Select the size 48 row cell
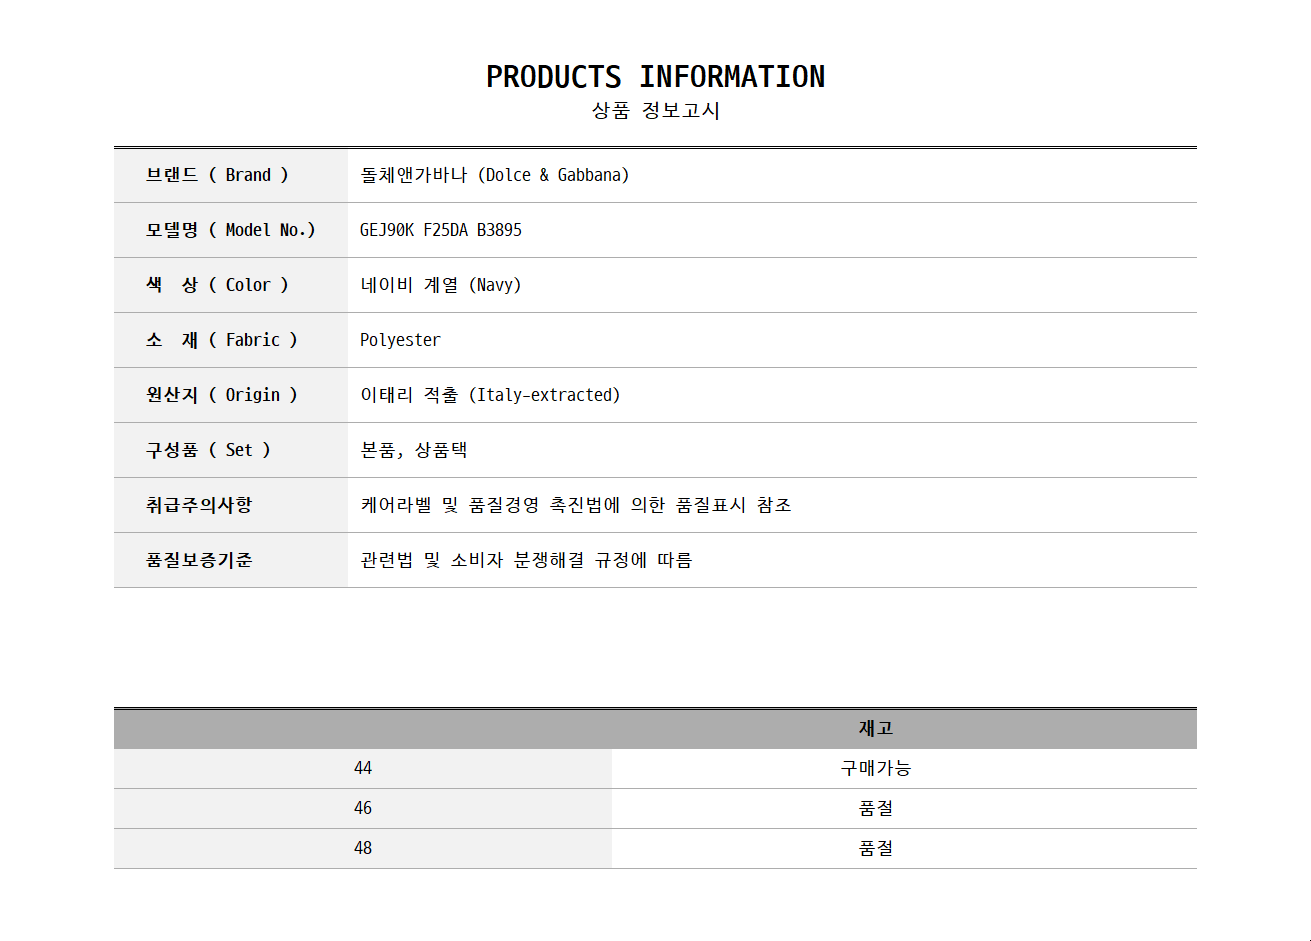The width and height of the screenshot is (1311, 941). coord(363,848)
